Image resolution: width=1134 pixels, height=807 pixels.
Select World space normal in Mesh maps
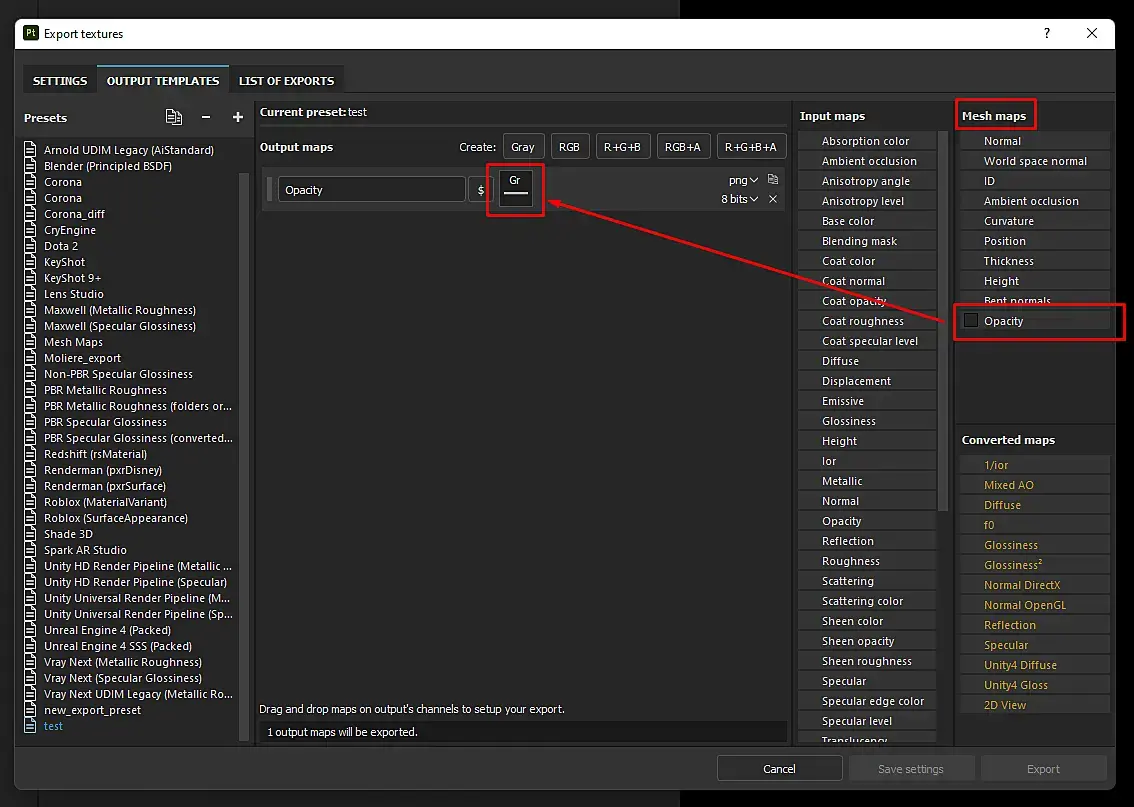[1035, 161]
